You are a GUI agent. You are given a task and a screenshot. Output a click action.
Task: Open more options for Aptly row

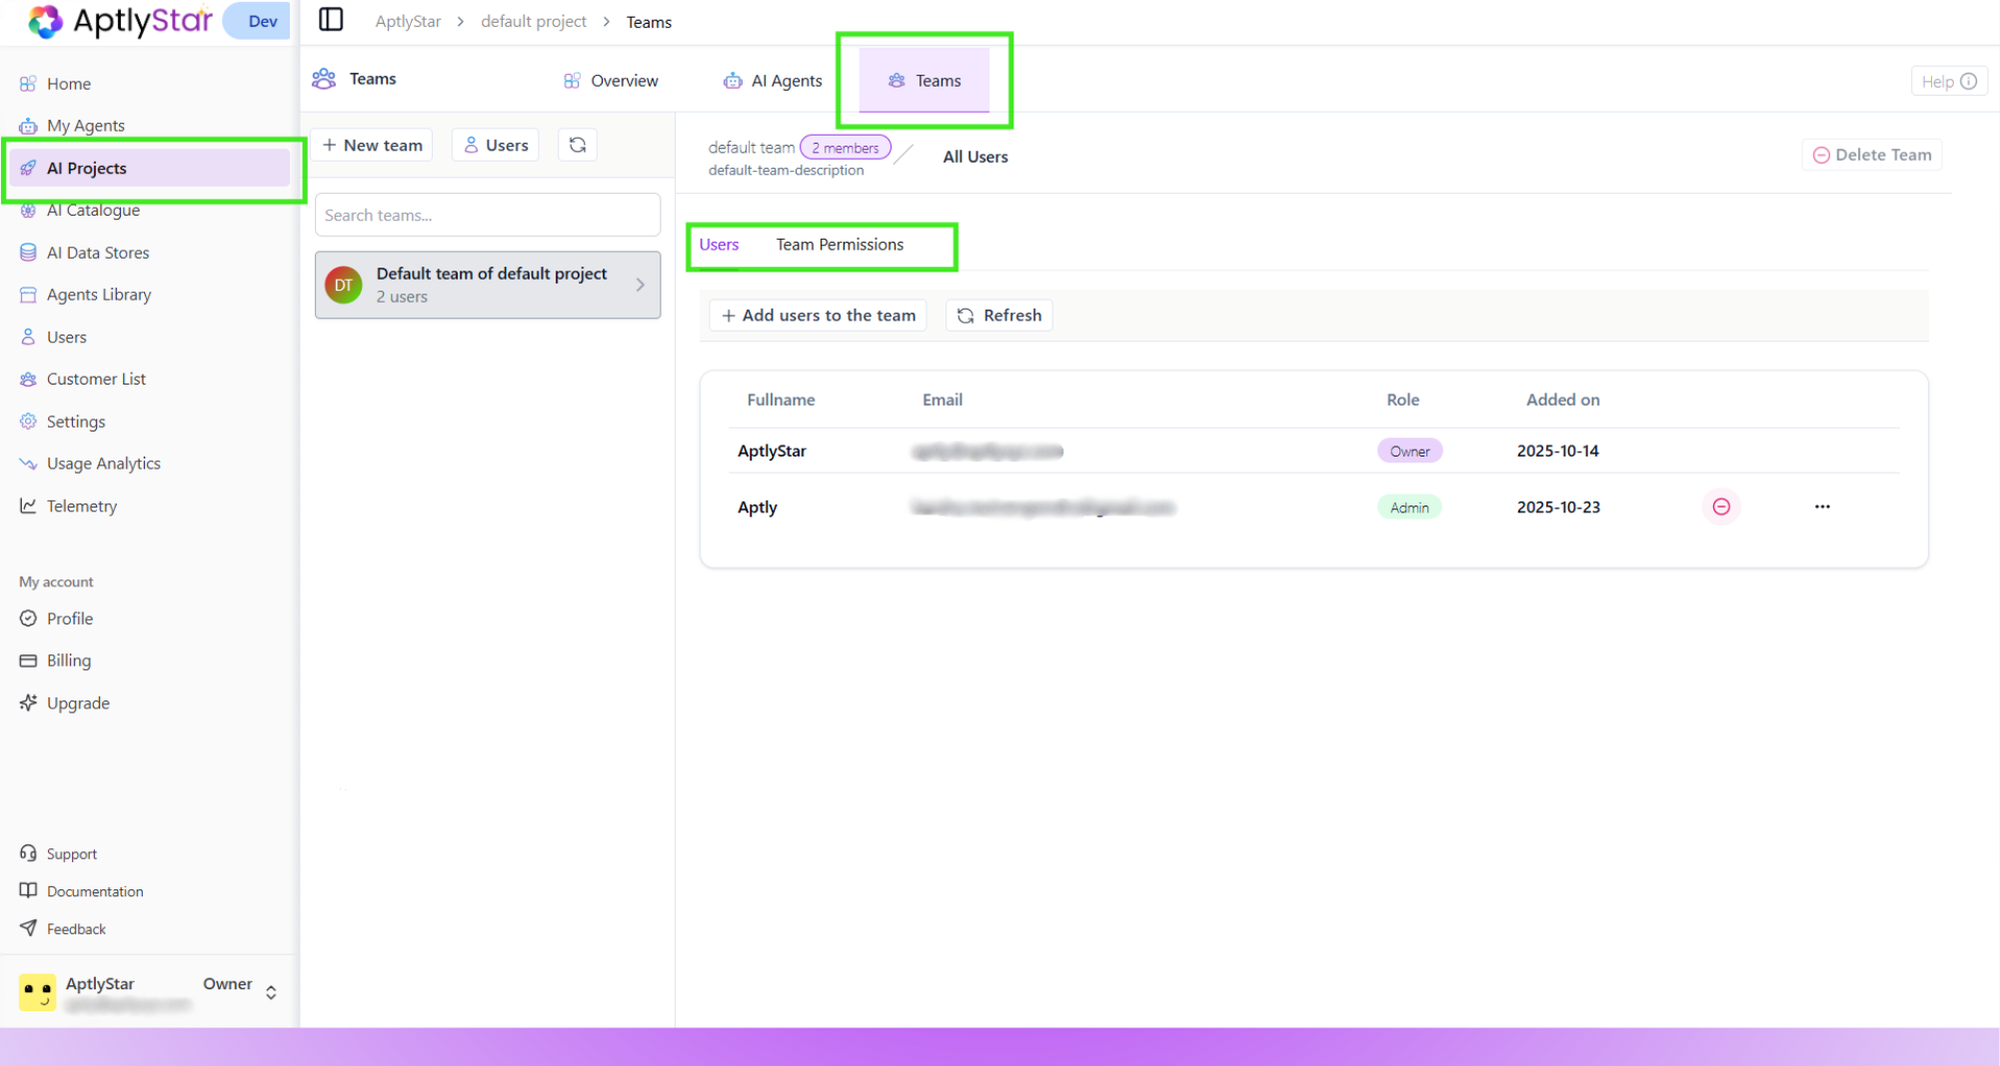[x=1822, y=507]
